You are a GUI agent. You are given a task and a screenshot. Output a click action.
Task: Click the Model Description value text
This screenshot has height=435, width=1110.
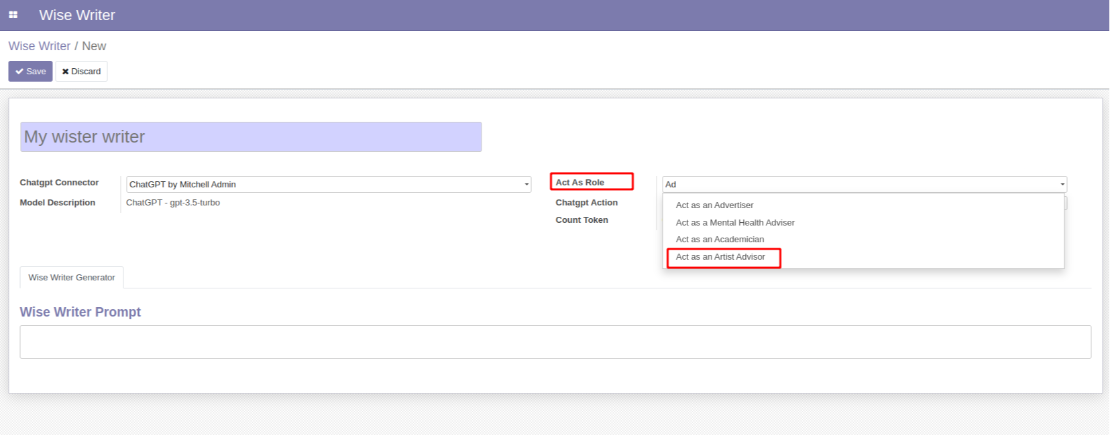pyautogui.click(x=173, y=203)
